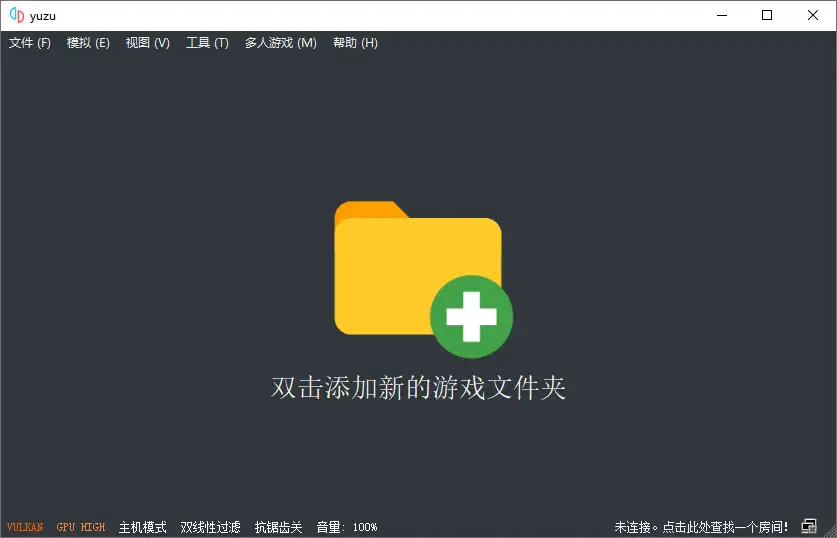Open the 模拟 (E) menu

pos(89,43)
